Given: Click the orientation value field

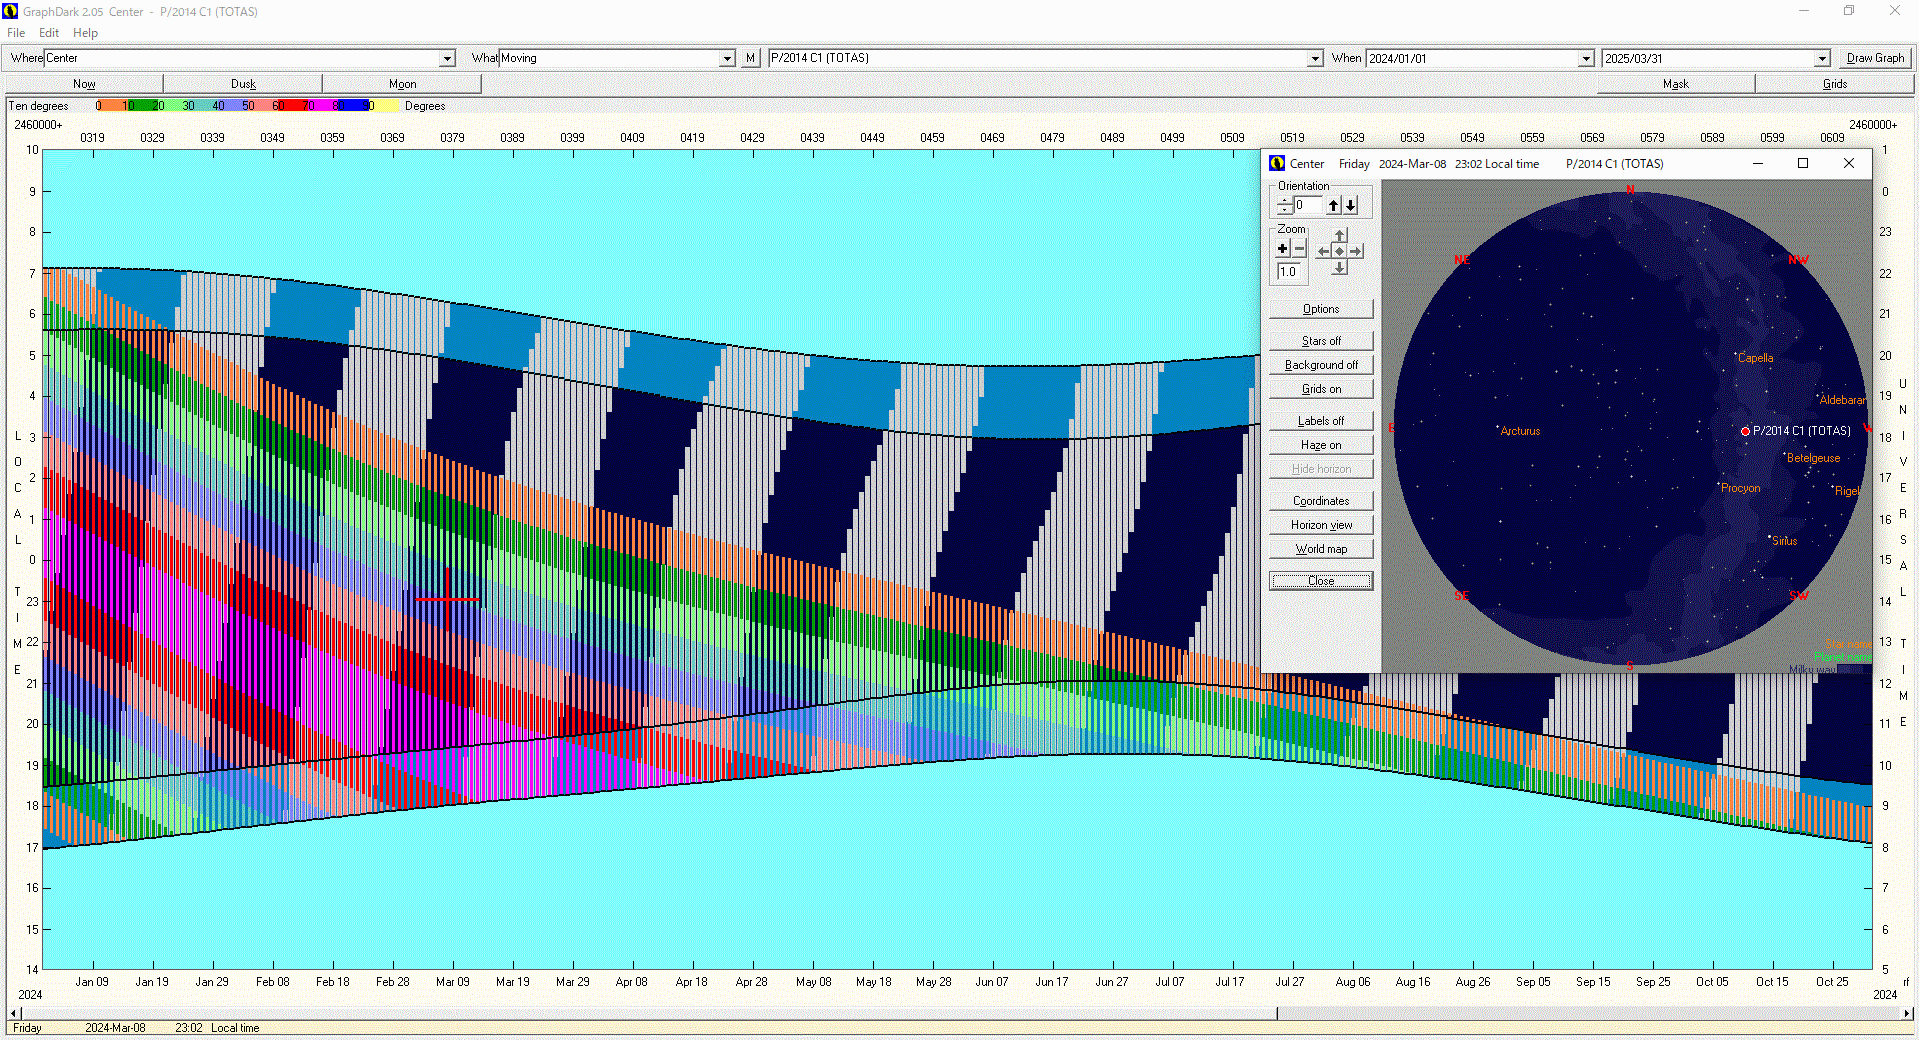Looking at the screenshot, I should pos(1308,205).
